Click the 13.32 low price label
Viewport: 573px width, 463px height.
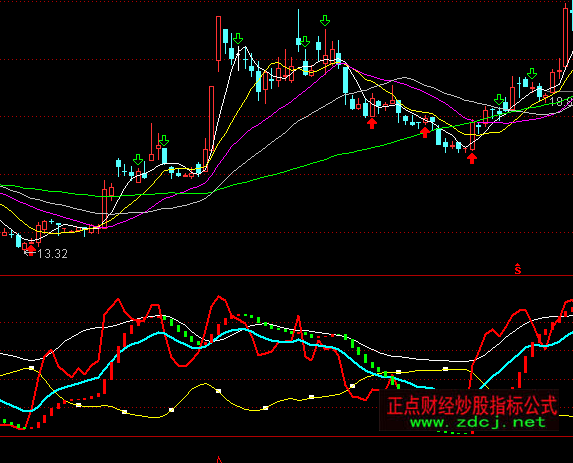pyautogui.click(x=53, y=254)
